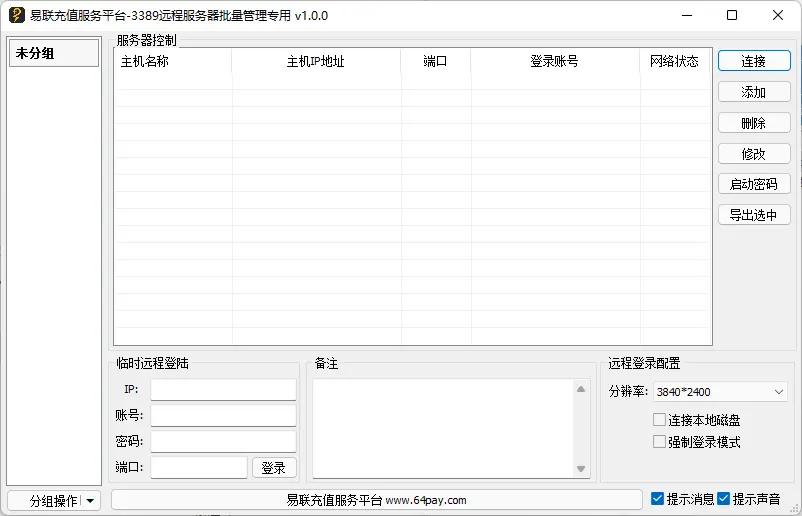Screen dimensions: 802x516
Task: Click the 修改 button
Action: [x=753, y=154]
